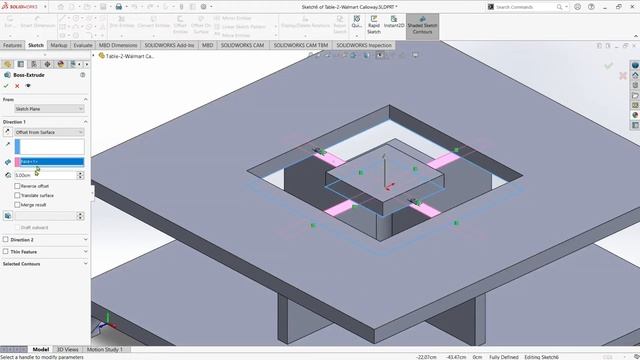
Task: Switch to the Features tab
Action: pos(12,45)
